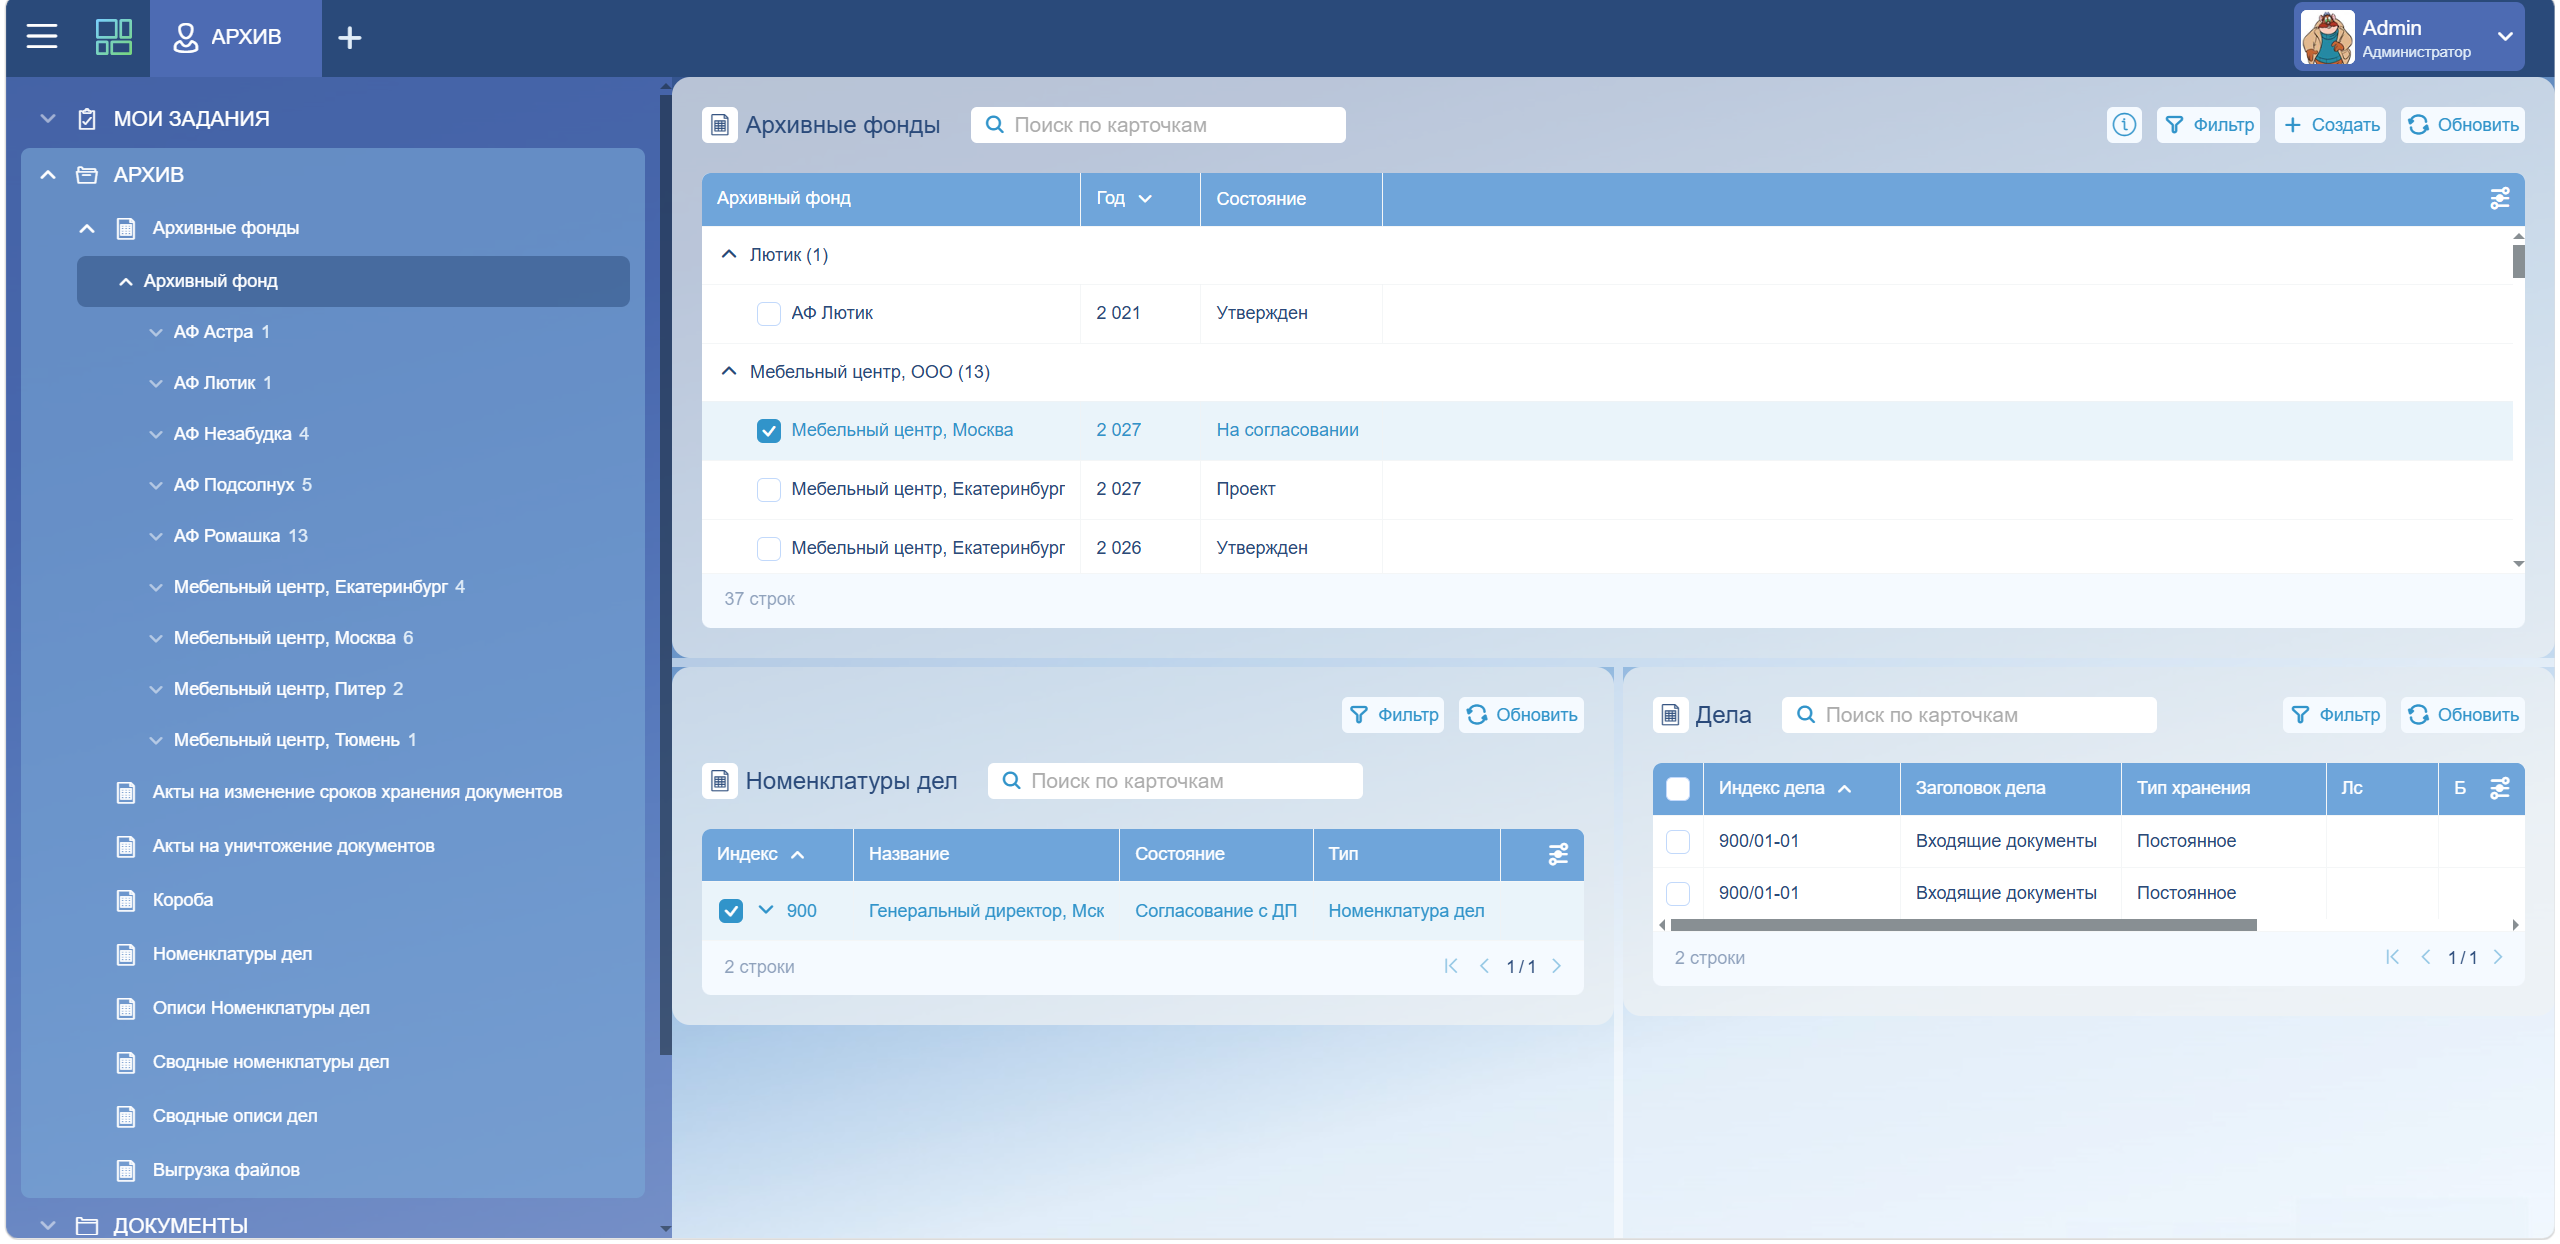Viewport: 2560px width, 1244px height.
Task: Check the АФ Лютик row checkbox
Action: (768, 313)
